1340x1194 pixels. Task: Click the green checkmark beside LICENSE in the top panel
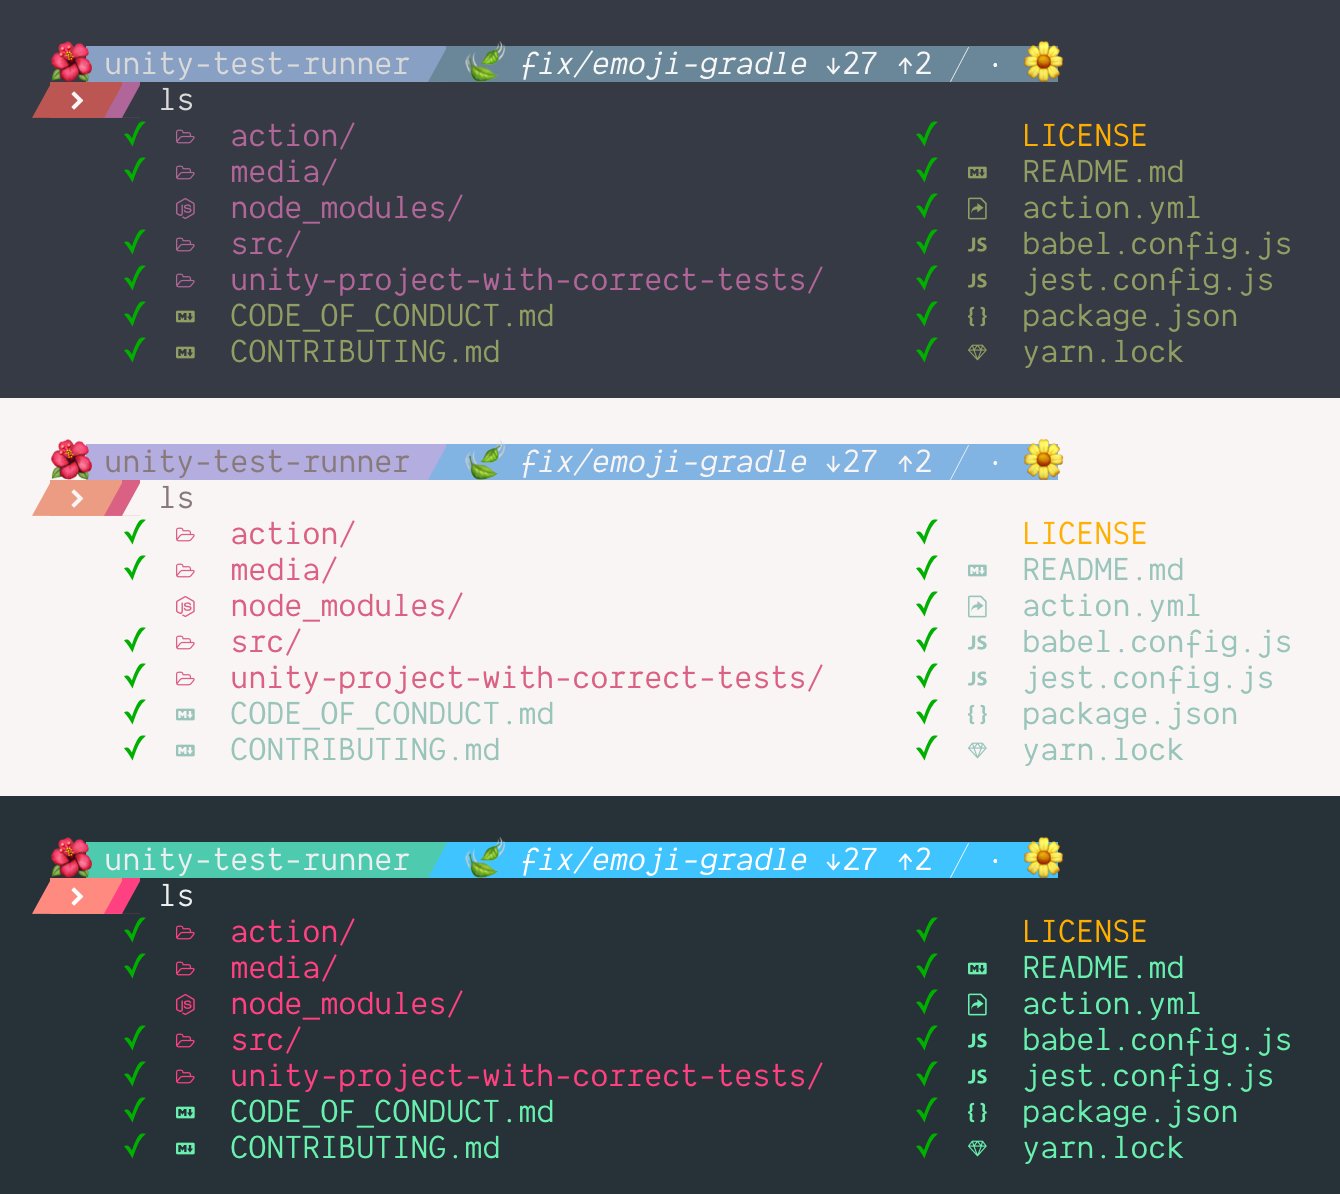927,134
